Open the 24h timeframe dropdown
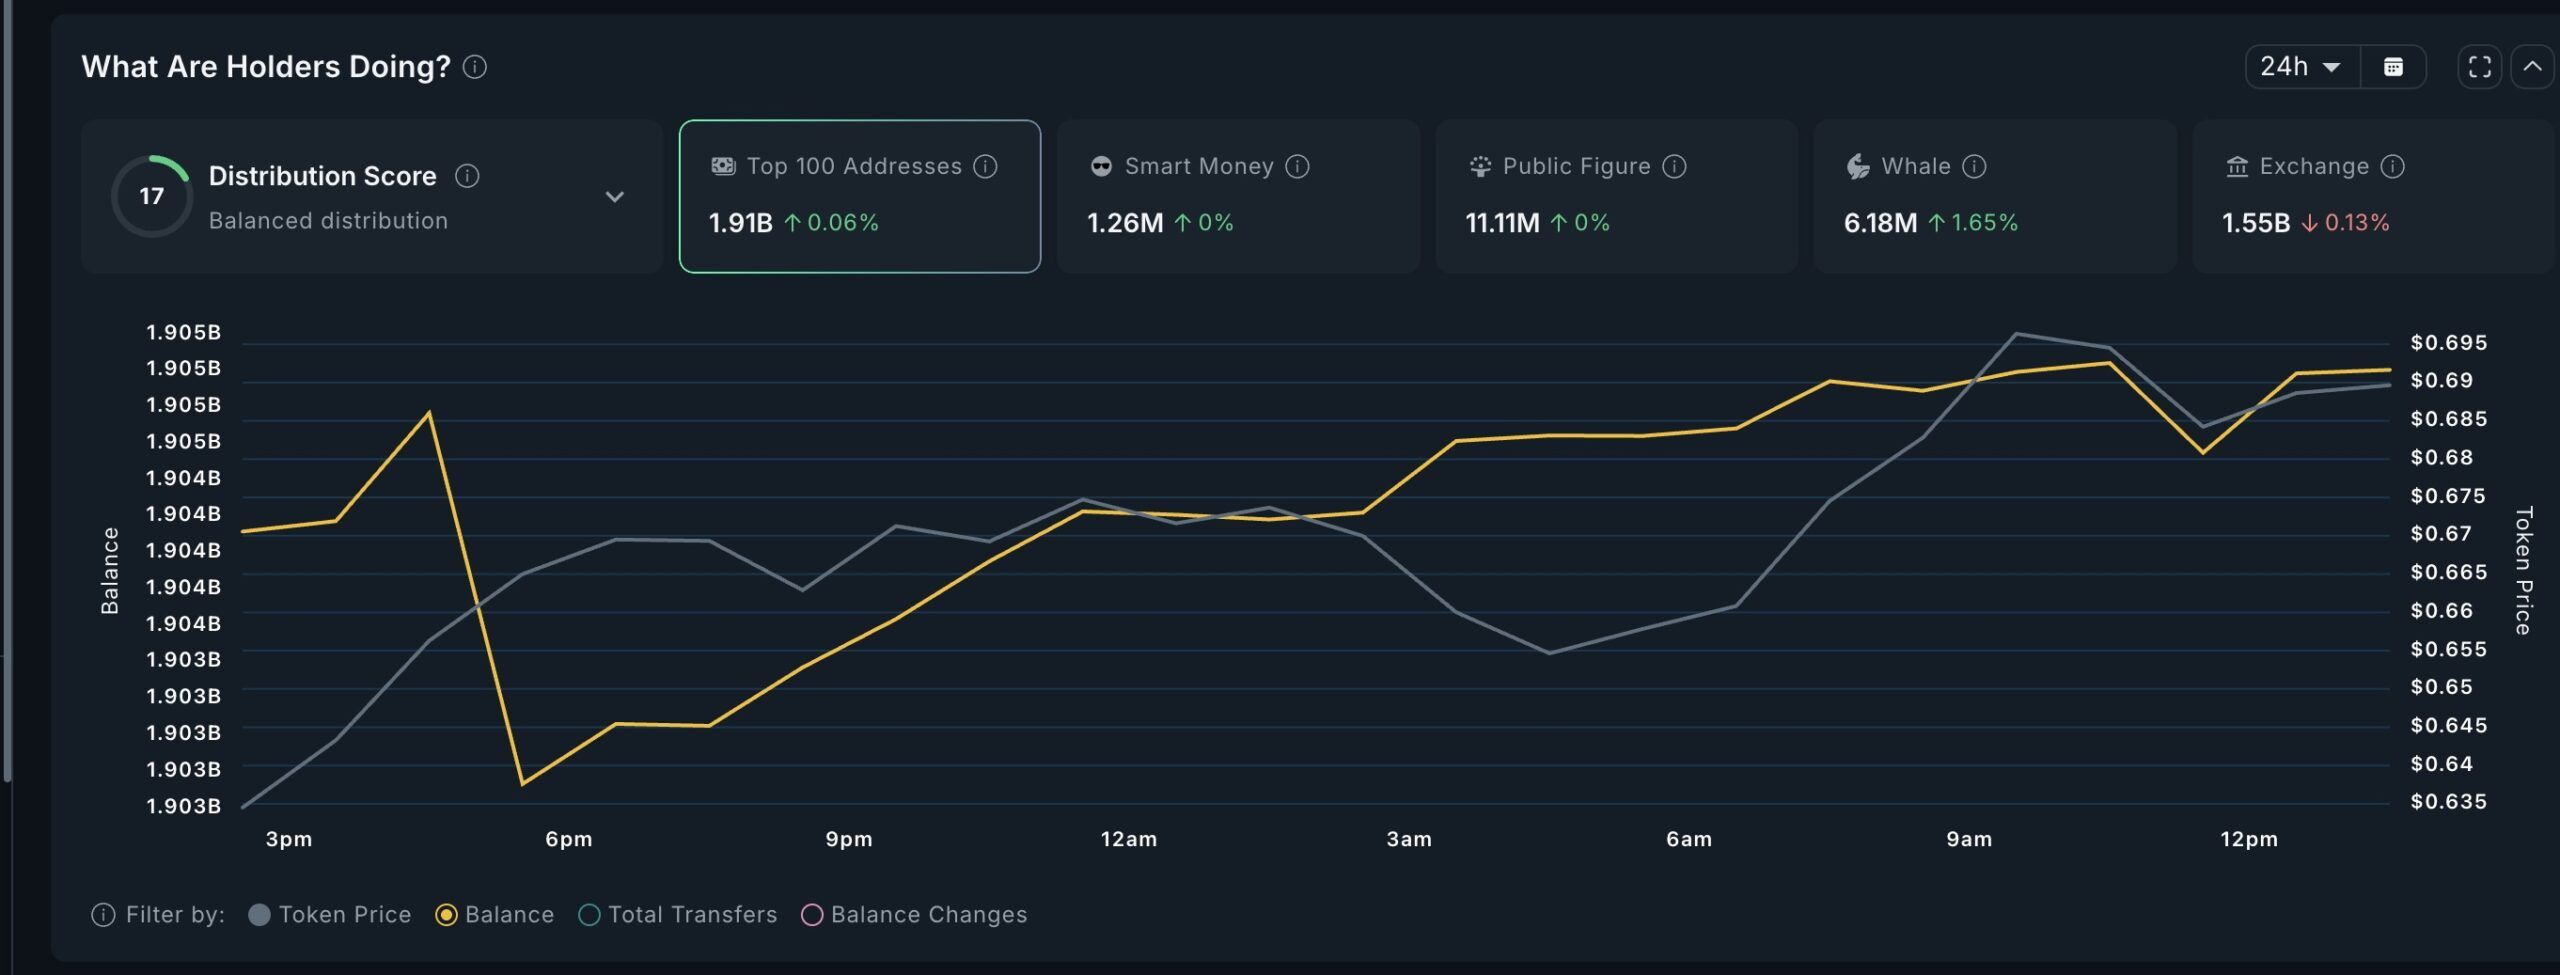This screenshot has width=2560, height=975. (2299, 66)
